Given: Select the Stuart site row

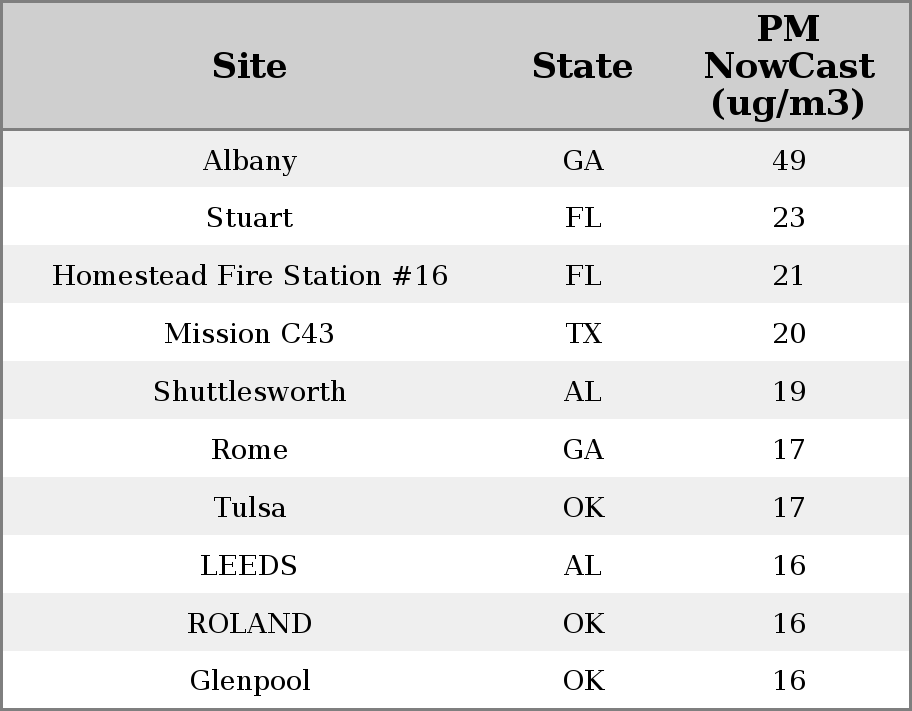Looking at the screenshot, I should click(456, 216).
